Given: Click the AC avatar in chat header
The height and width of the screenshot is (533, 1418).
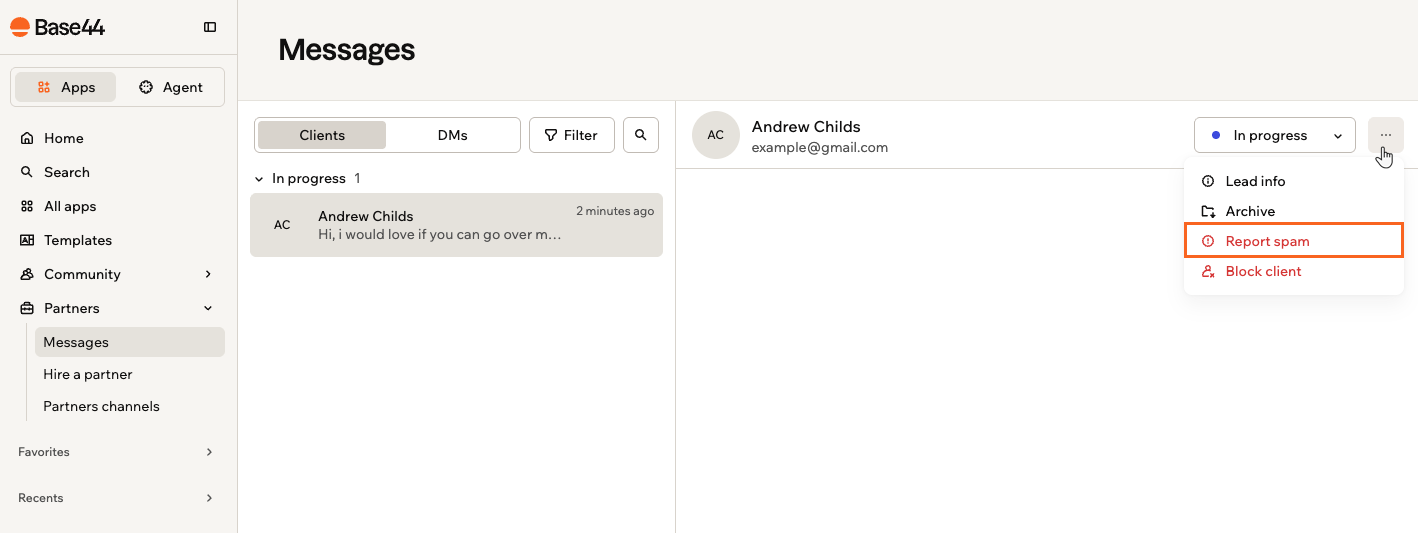Looking at the screenshot, I should point(716,135).
